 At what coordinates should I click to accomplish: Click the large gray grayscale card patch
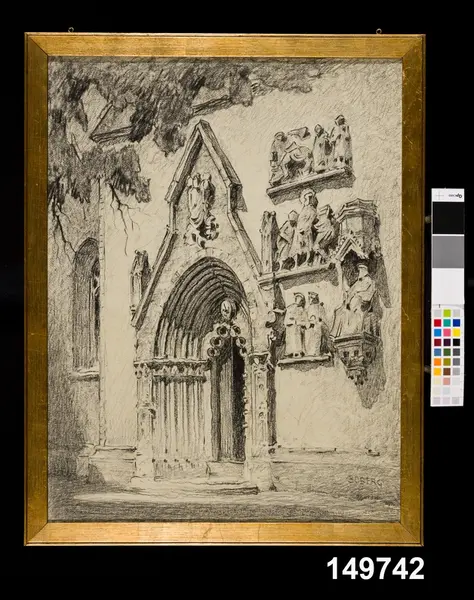[x=448, y=251]
